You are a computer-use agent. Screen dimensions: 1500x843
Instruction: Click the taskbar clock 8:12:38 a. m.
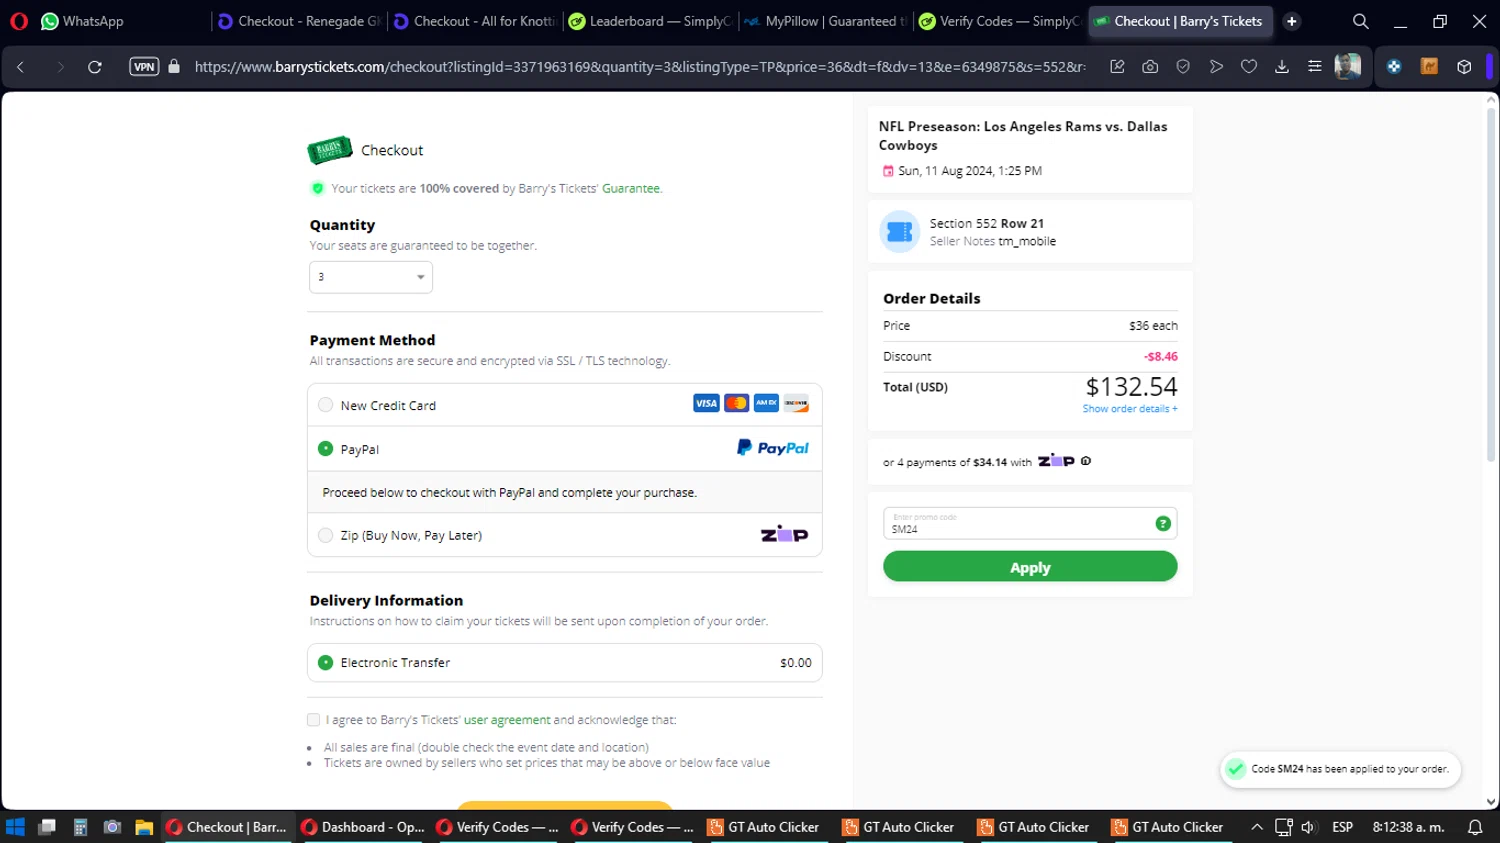[1408, 827]
